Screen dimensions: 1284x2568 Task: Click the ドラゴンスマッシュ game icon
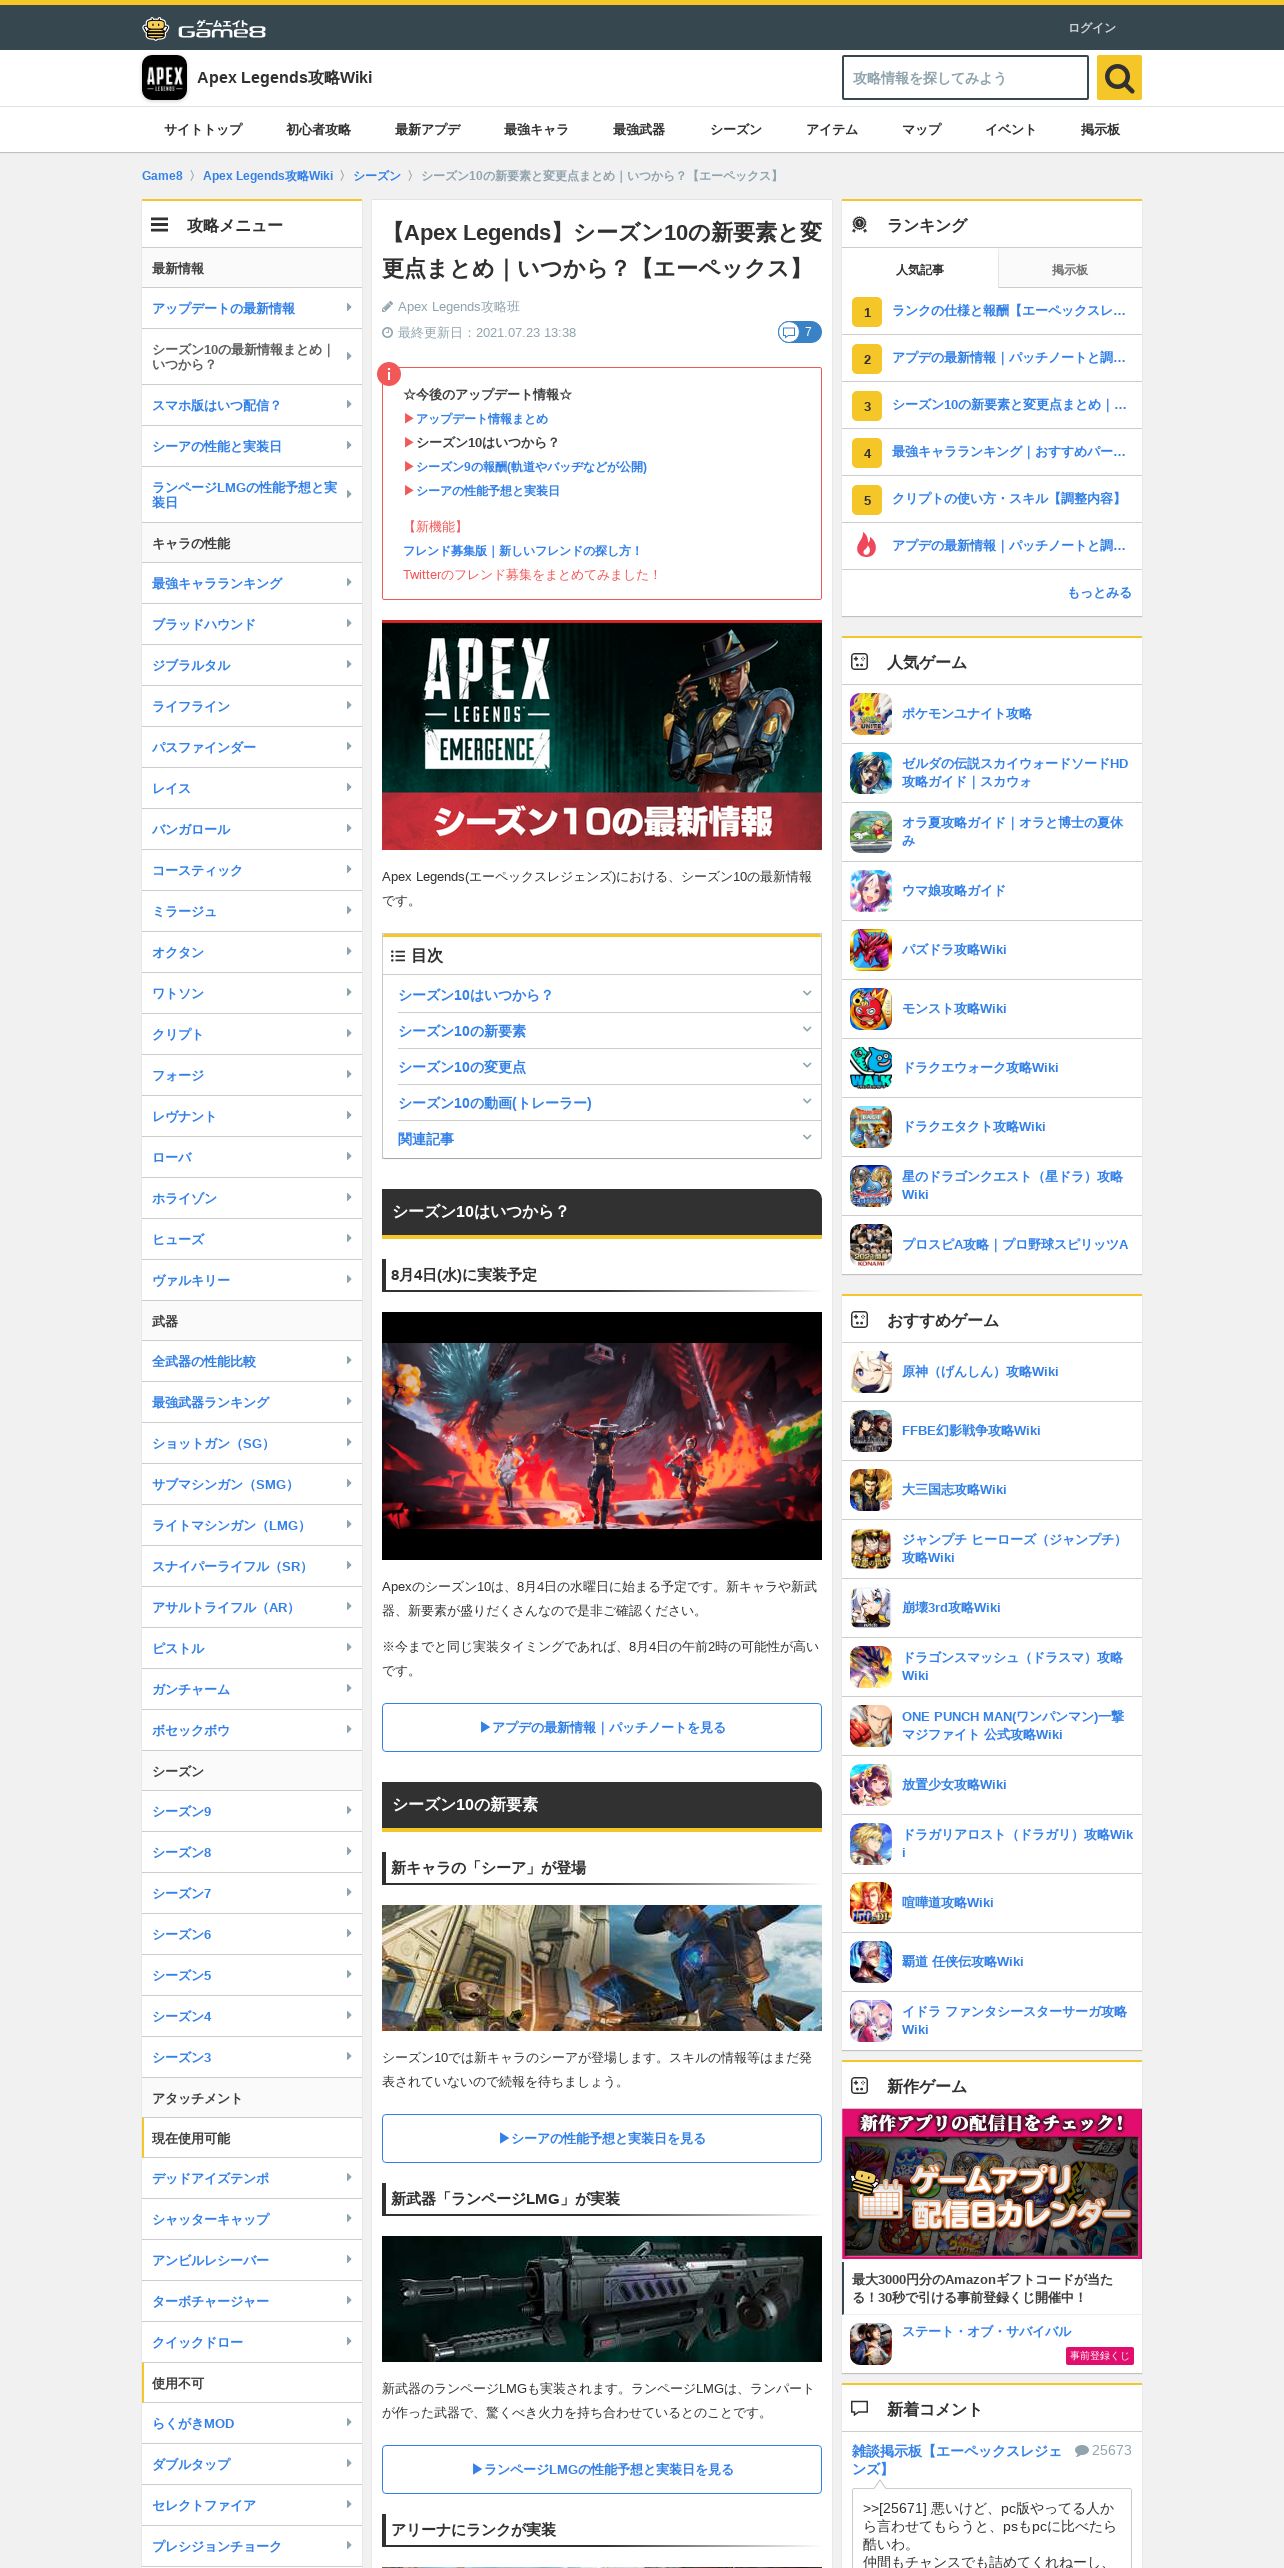[x=871, y=1667]
